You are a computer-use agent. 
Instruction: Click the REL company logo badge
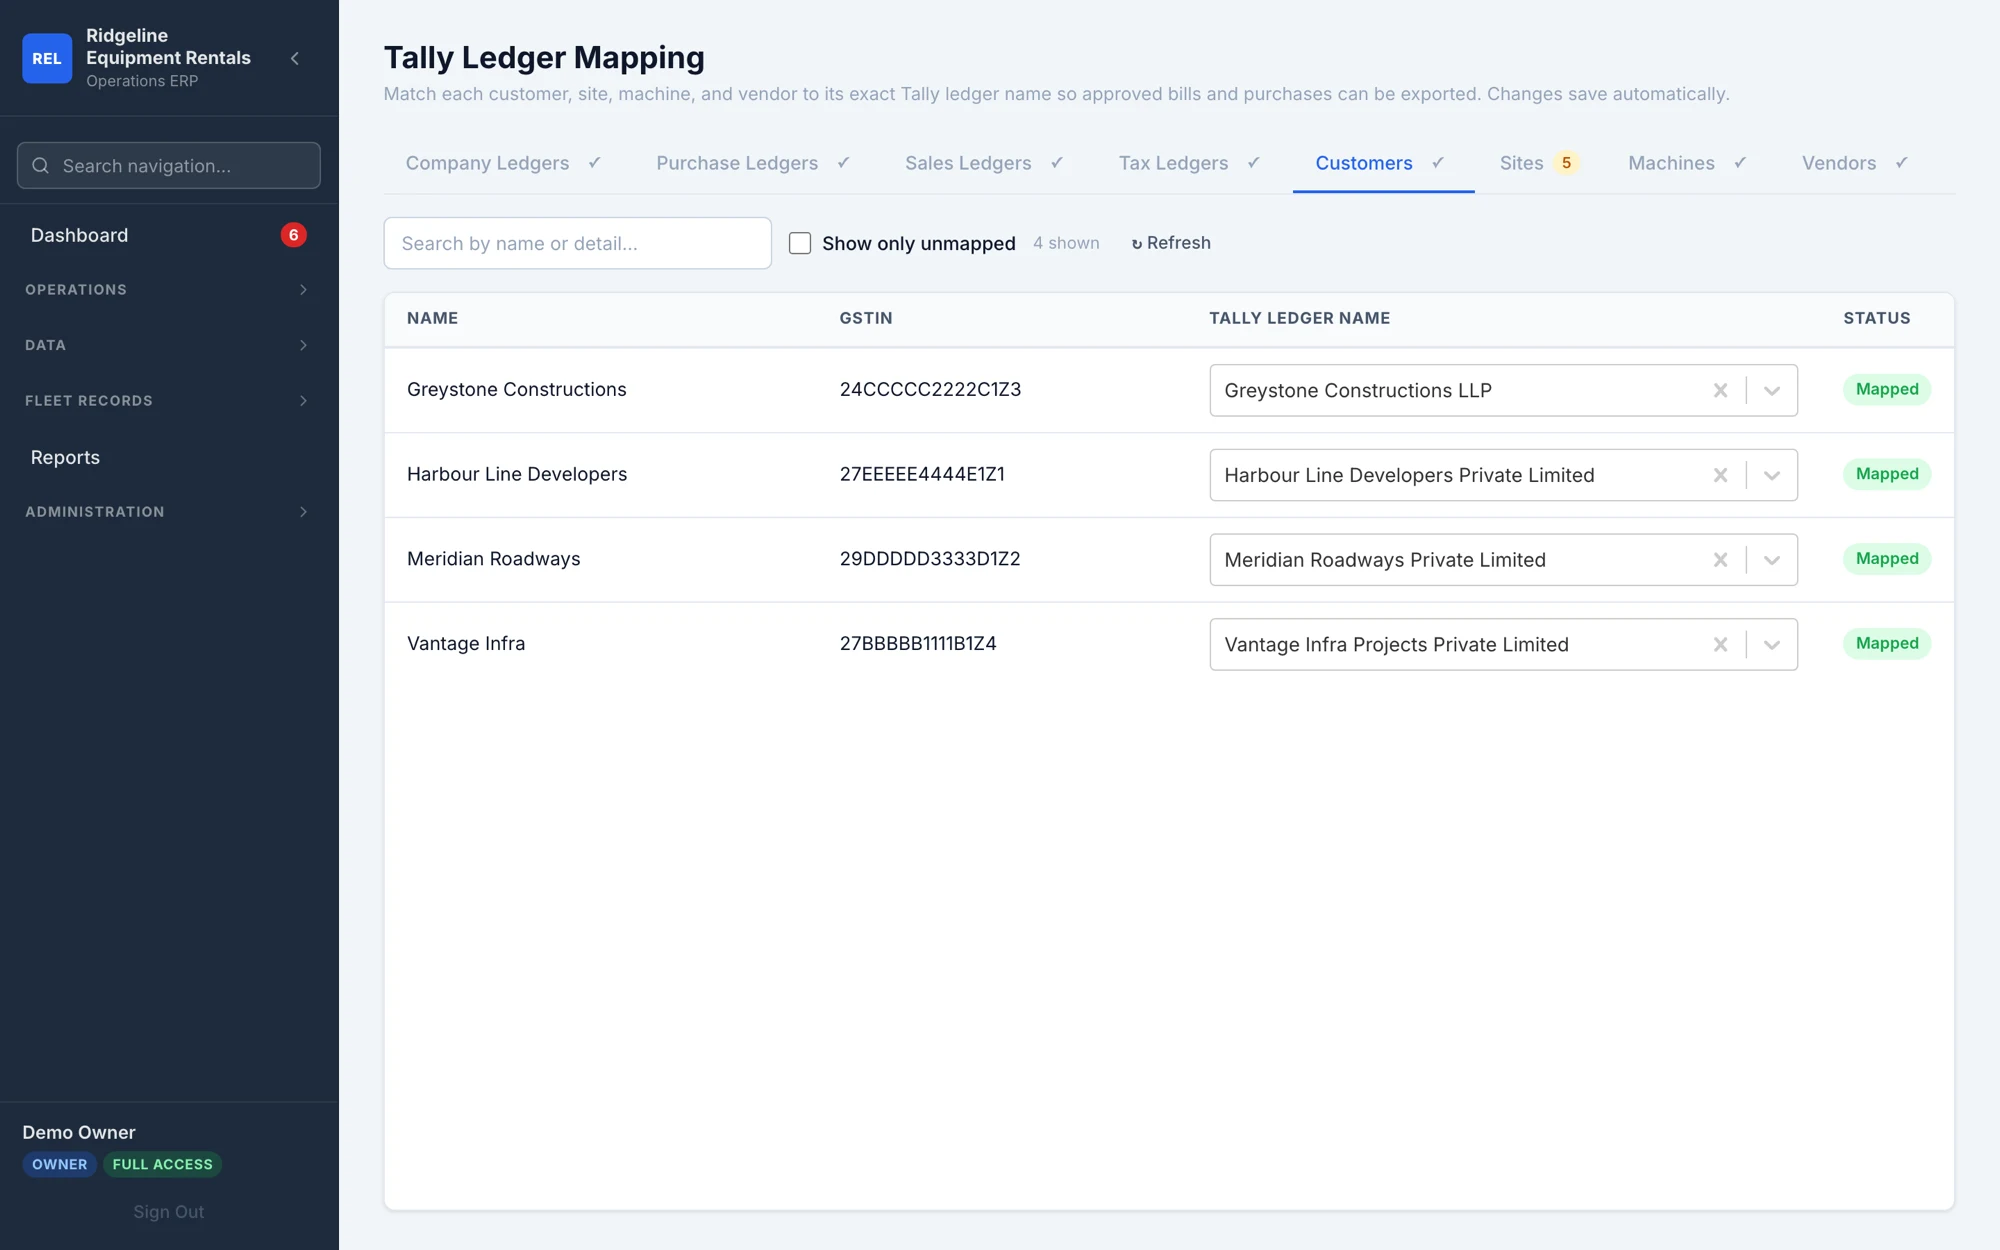(x=47, y=58)
